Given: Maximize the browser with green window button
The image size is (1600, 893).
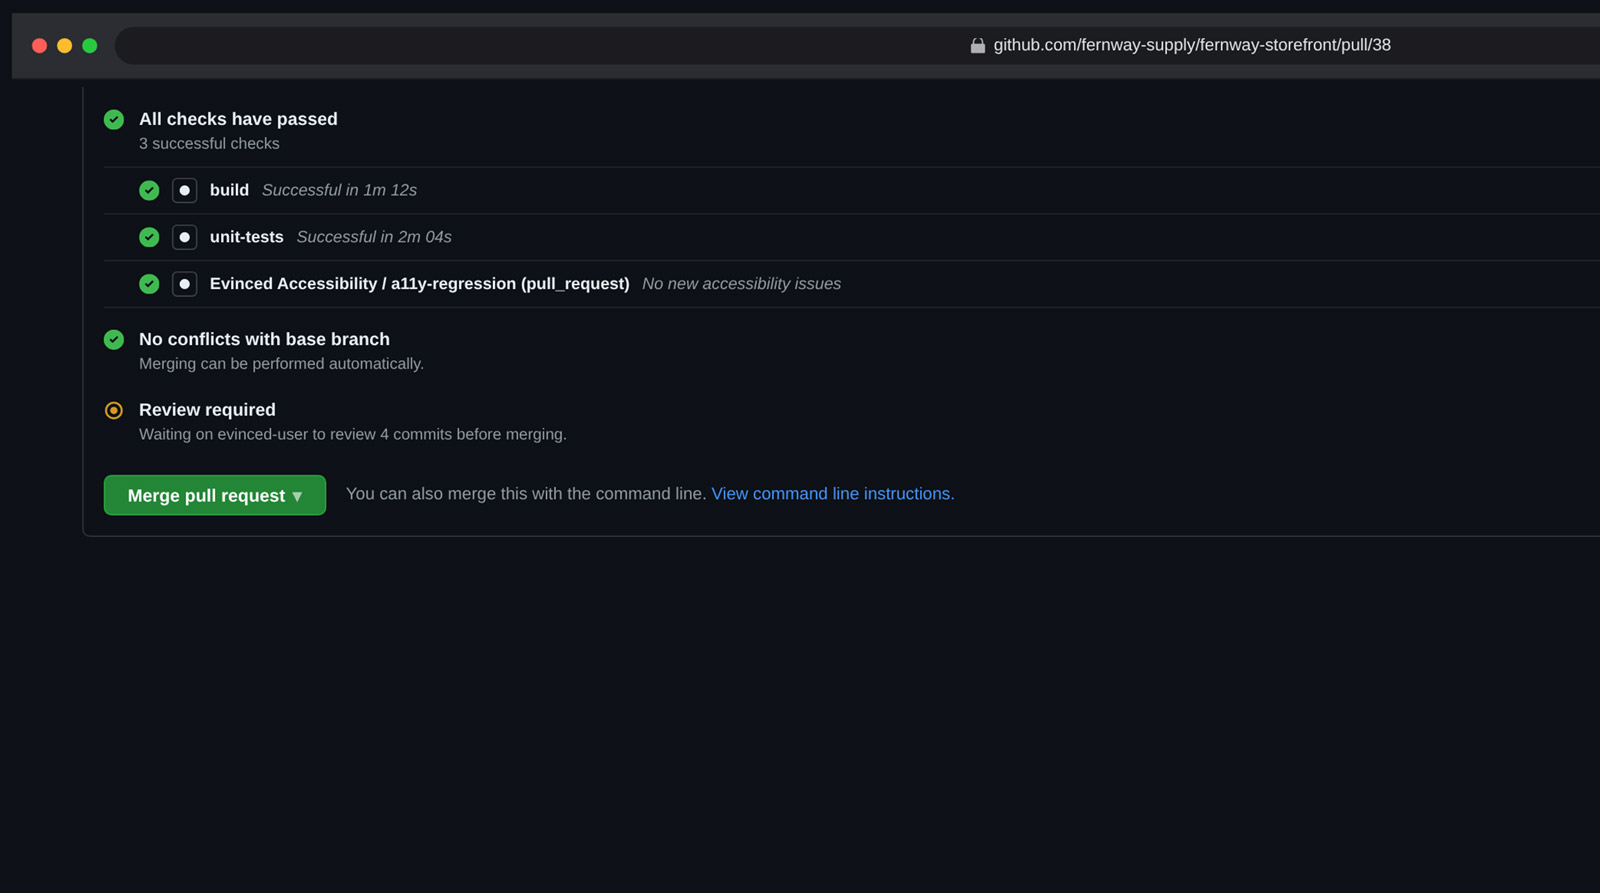Looking at the screenshot, I should click(90, 45).
